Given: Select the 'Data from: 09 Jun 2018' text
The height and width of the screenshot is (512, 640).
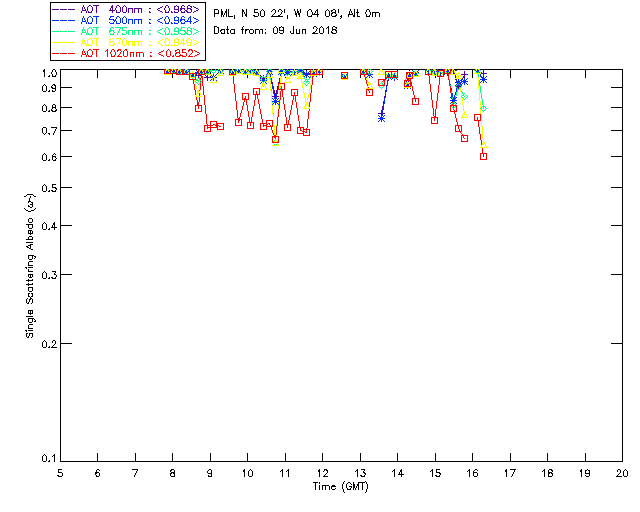Looking at the screenshot, I should pos(276,30).
